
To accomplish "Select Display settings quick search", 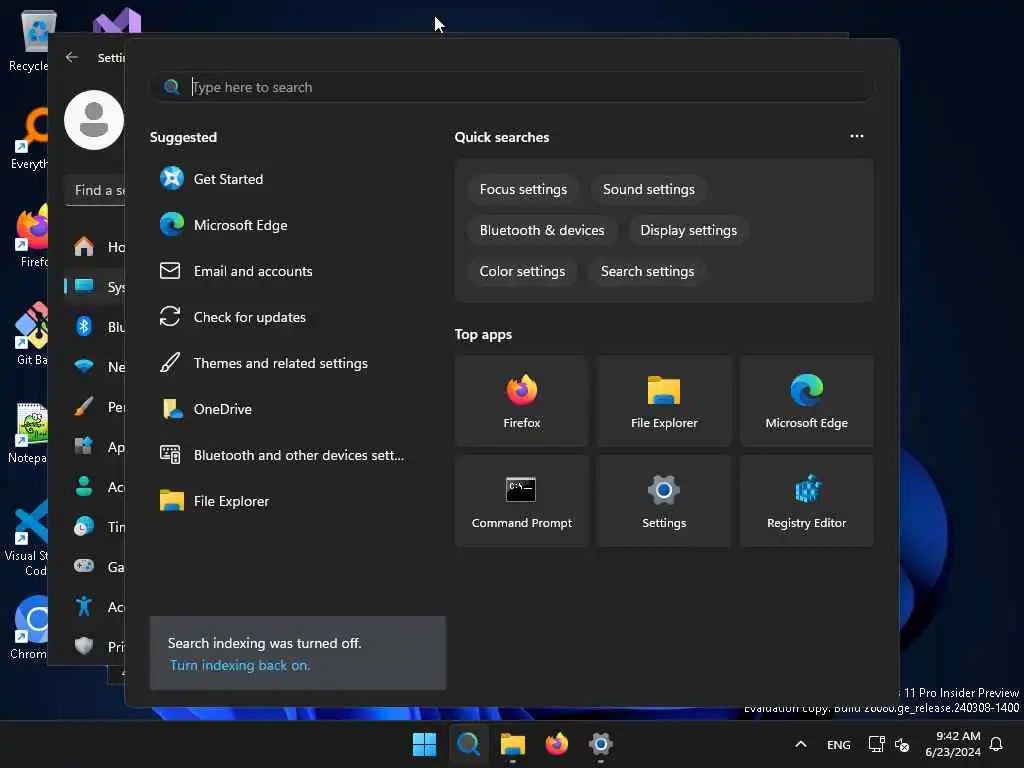I will 688,231.
